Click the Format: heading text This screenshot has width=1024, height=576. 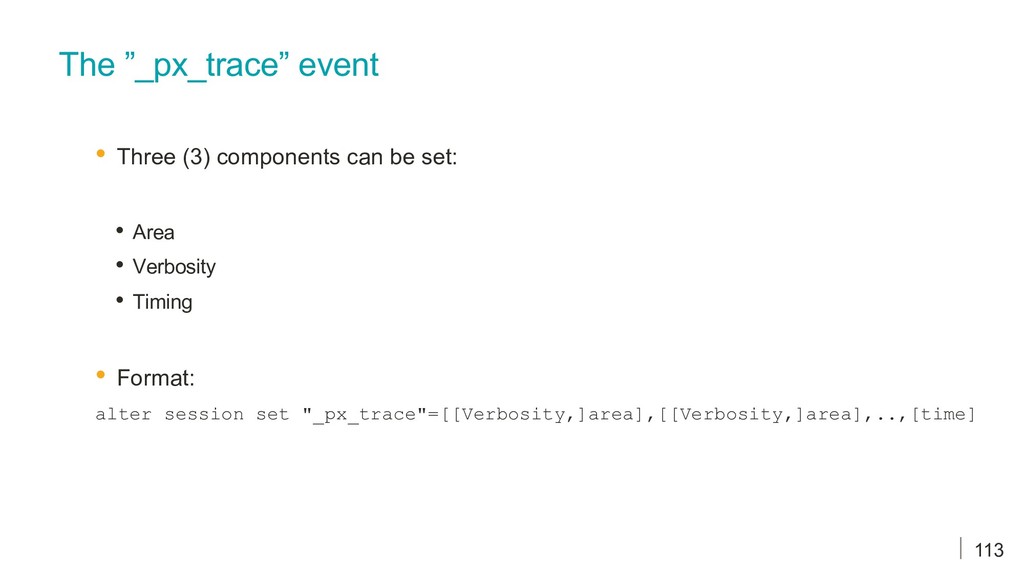click(155, 378)
